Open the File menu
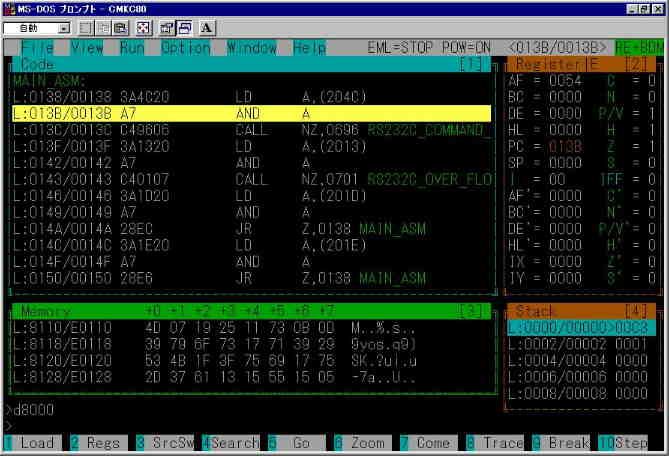Screen dimensions: 669x456 (x=37, y=48)
